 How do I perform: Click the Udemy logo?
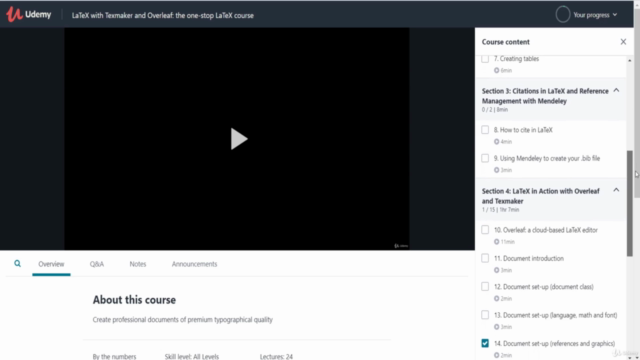click(28, 15)
